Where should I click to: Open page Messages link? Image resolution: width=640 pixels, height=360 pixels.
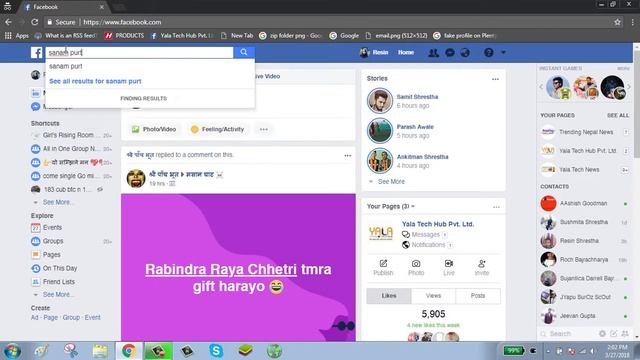pos(424,235)
